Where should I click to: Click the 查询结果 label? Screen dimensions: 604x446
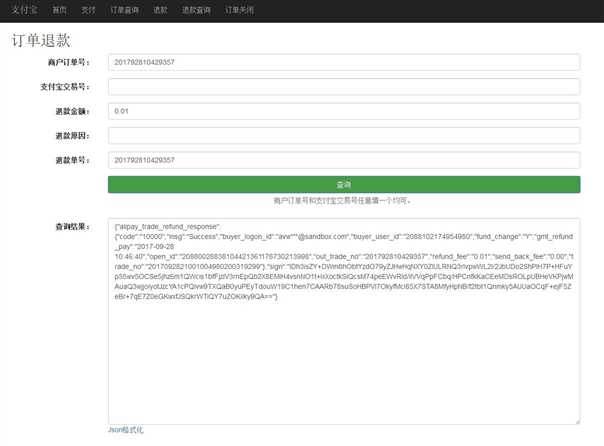pos(72,226)
